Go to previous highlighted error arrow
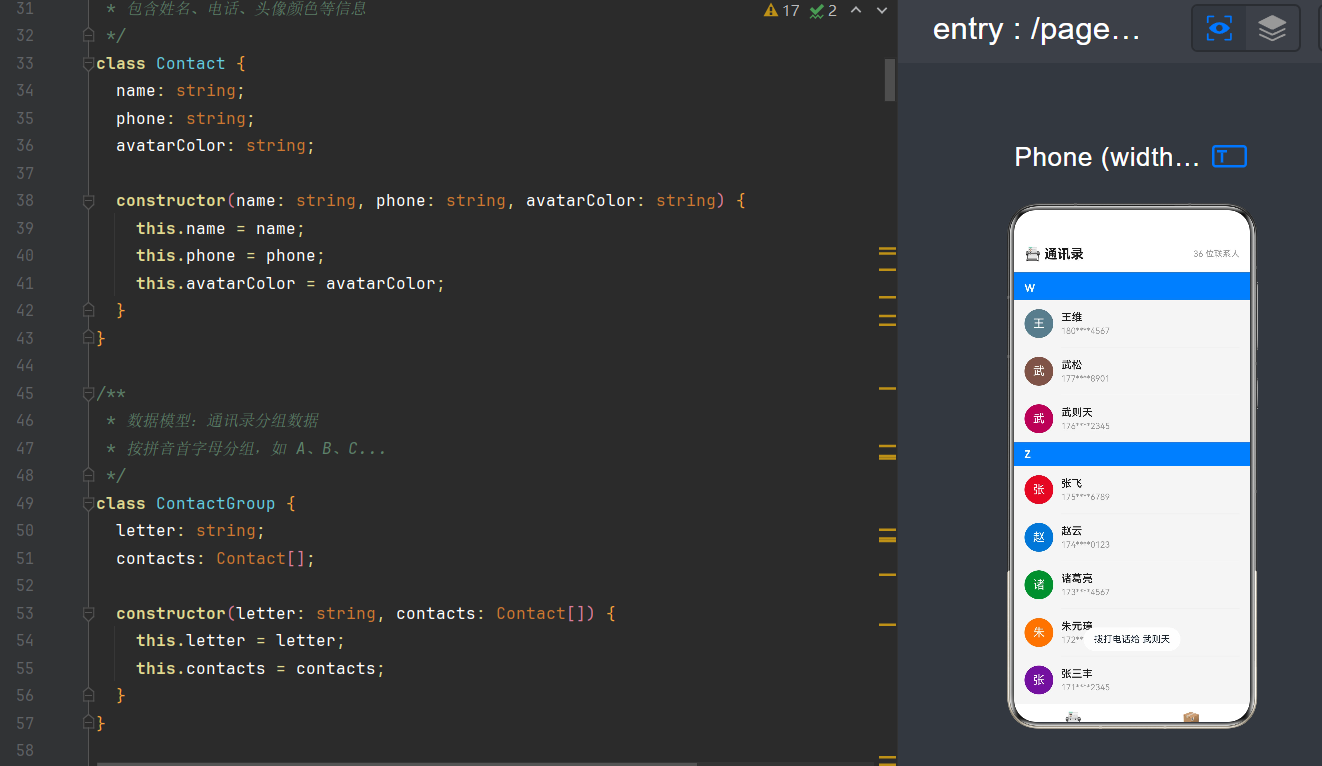Viewport: 1322px width, 766px height. click(856, 10)
